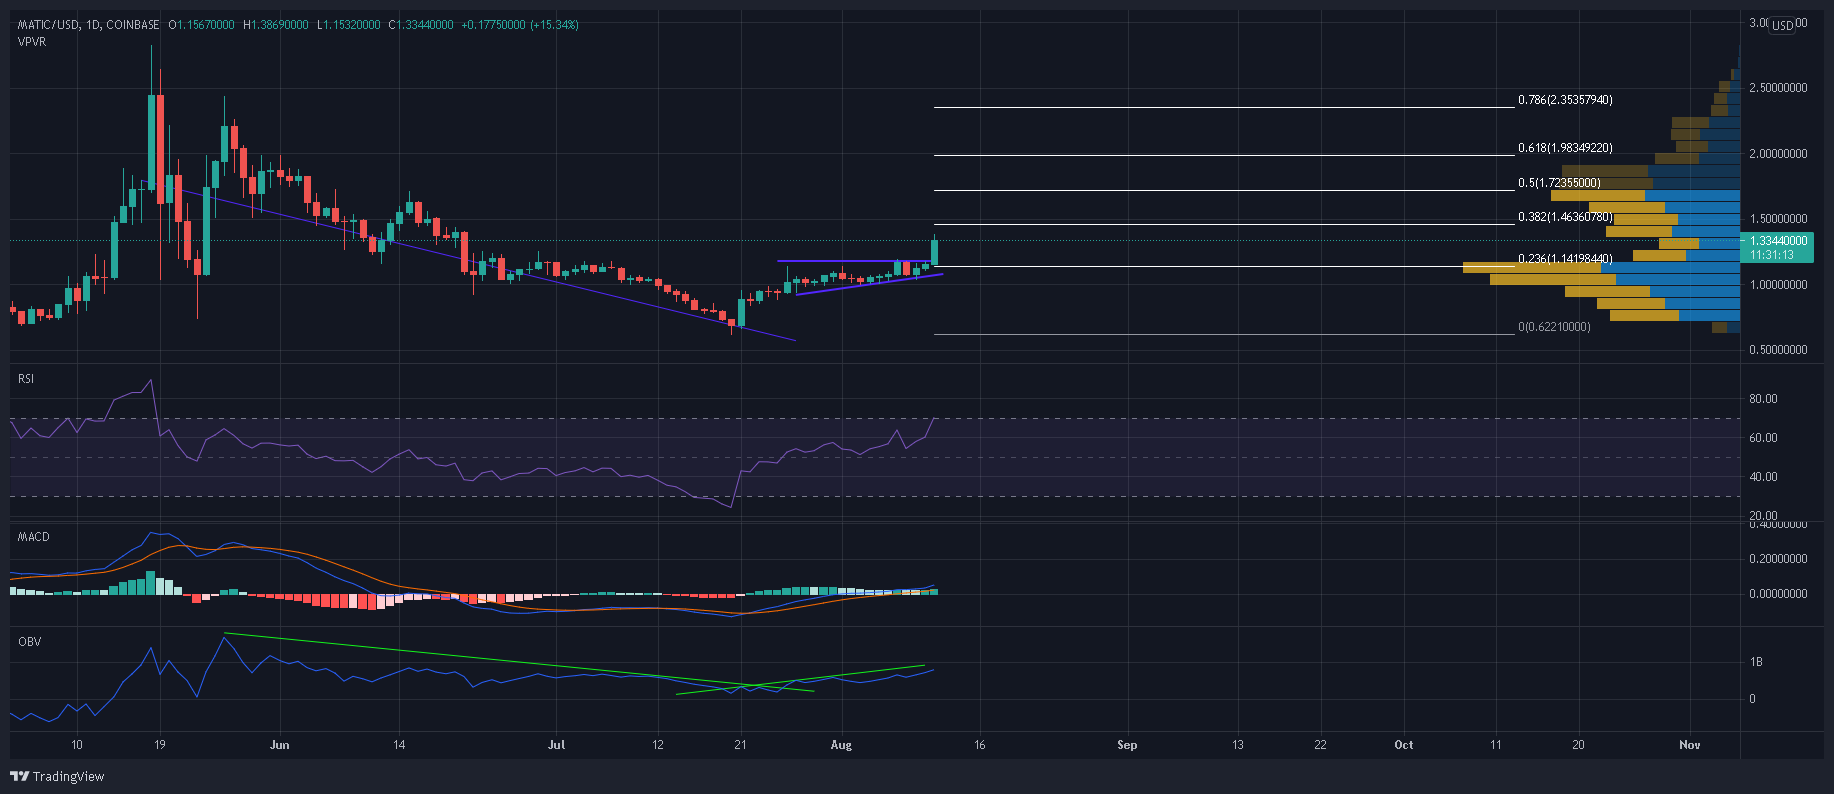Screen dimensions: 1834x794
Task: Click the latest green breakout candle
Action: [x=935, y=251]
